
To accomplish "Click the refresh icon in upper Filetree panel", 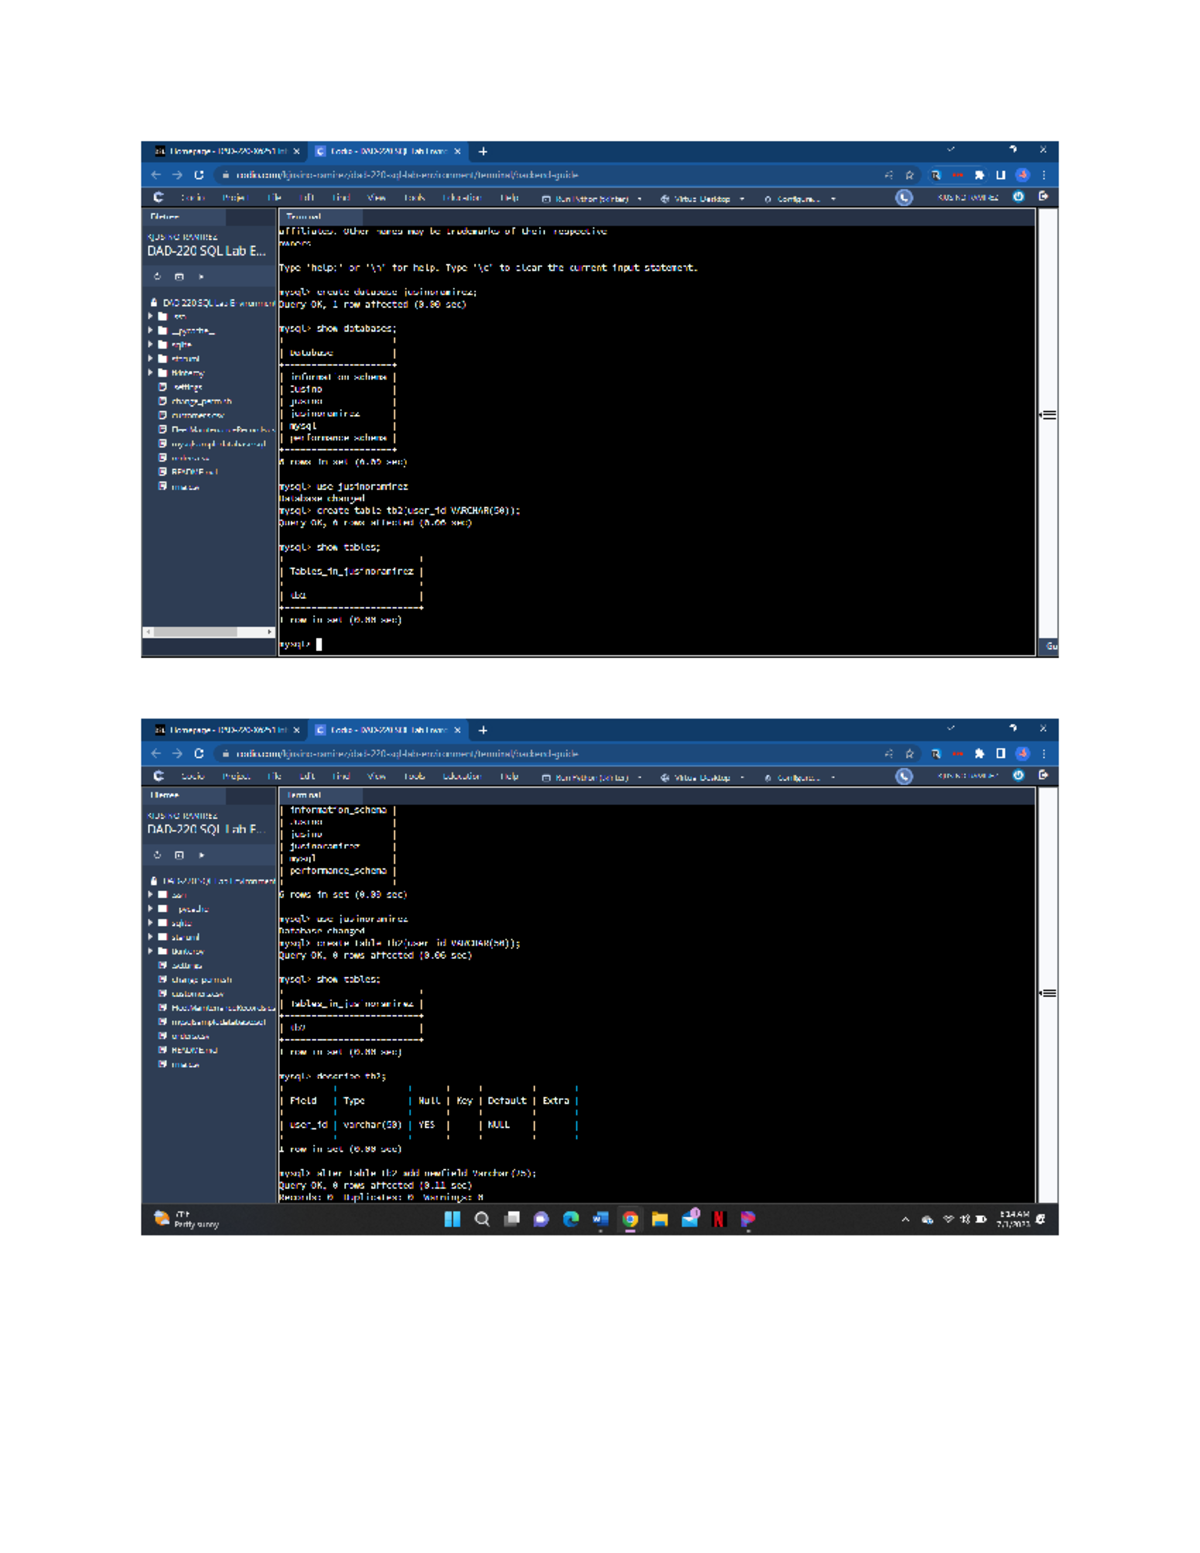I will [157, 277].
